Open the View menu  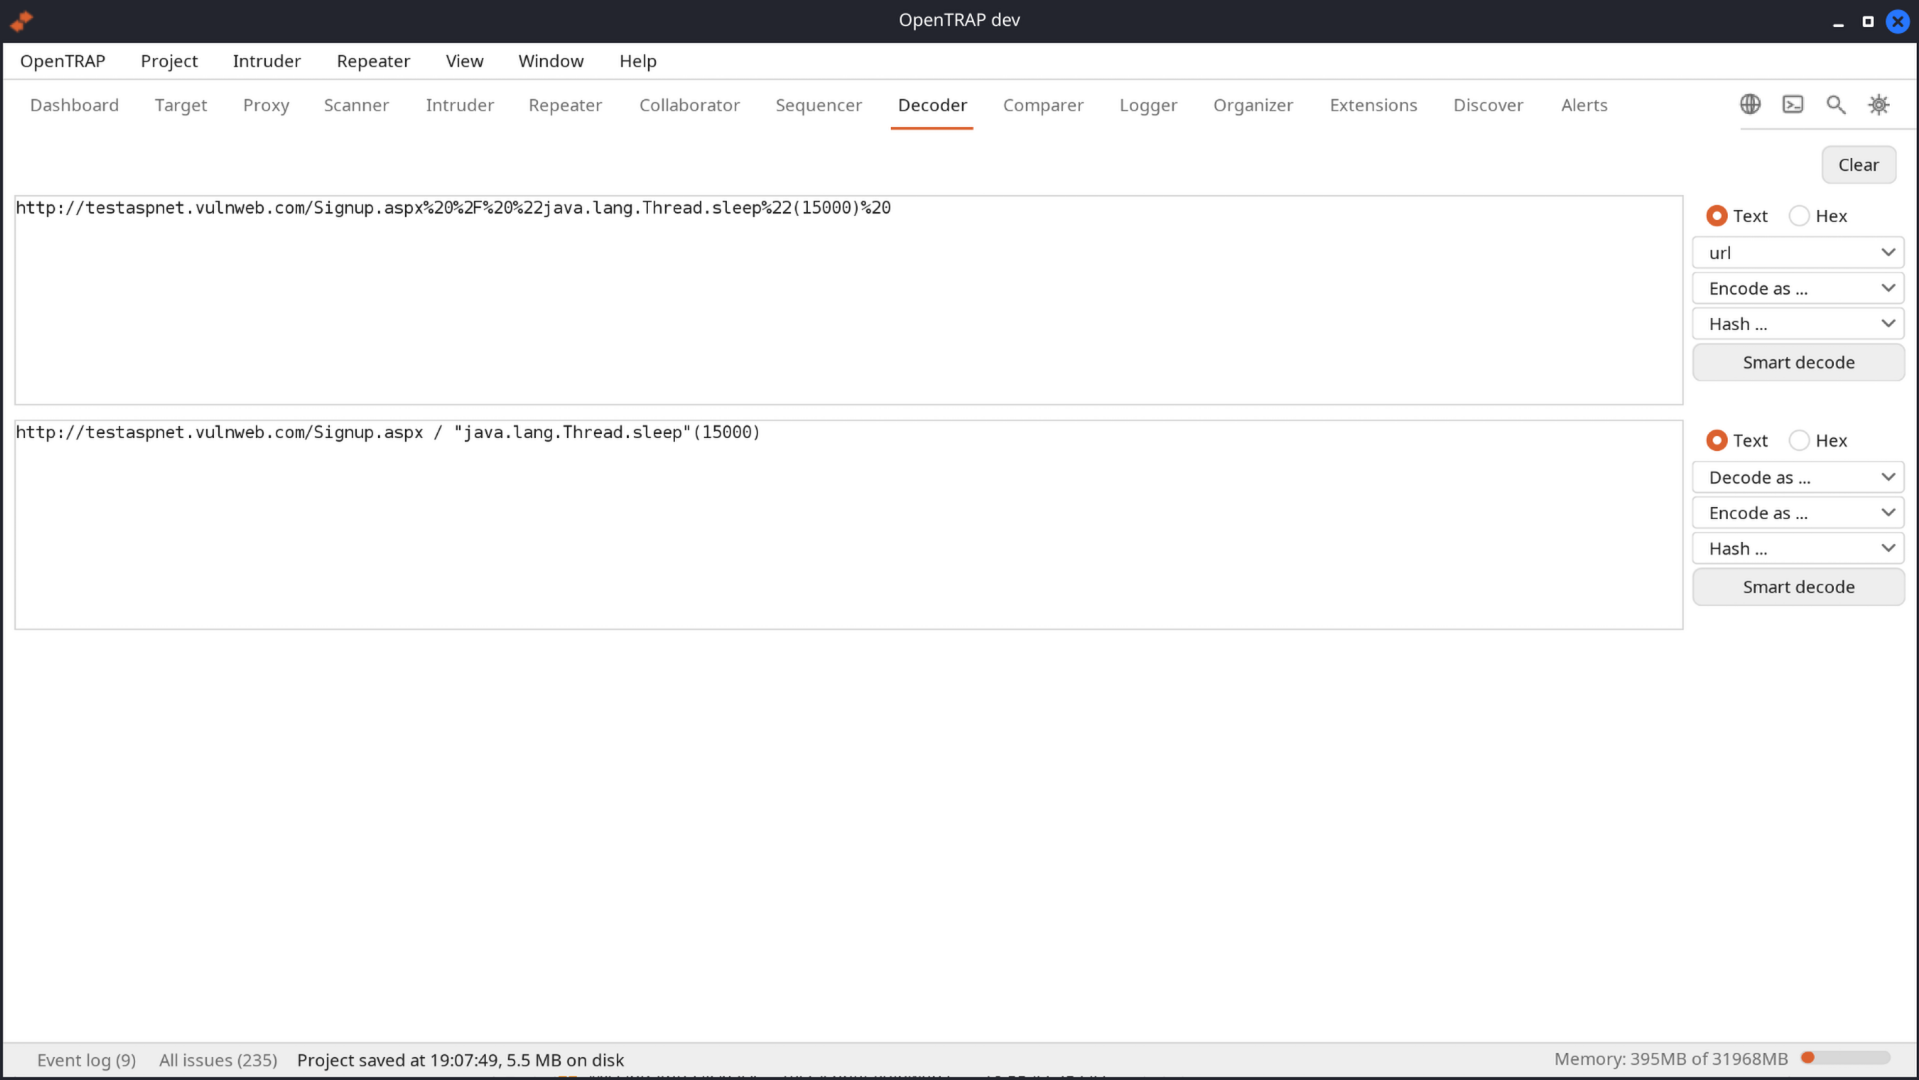pyautogui.click(x=464, y=61)
